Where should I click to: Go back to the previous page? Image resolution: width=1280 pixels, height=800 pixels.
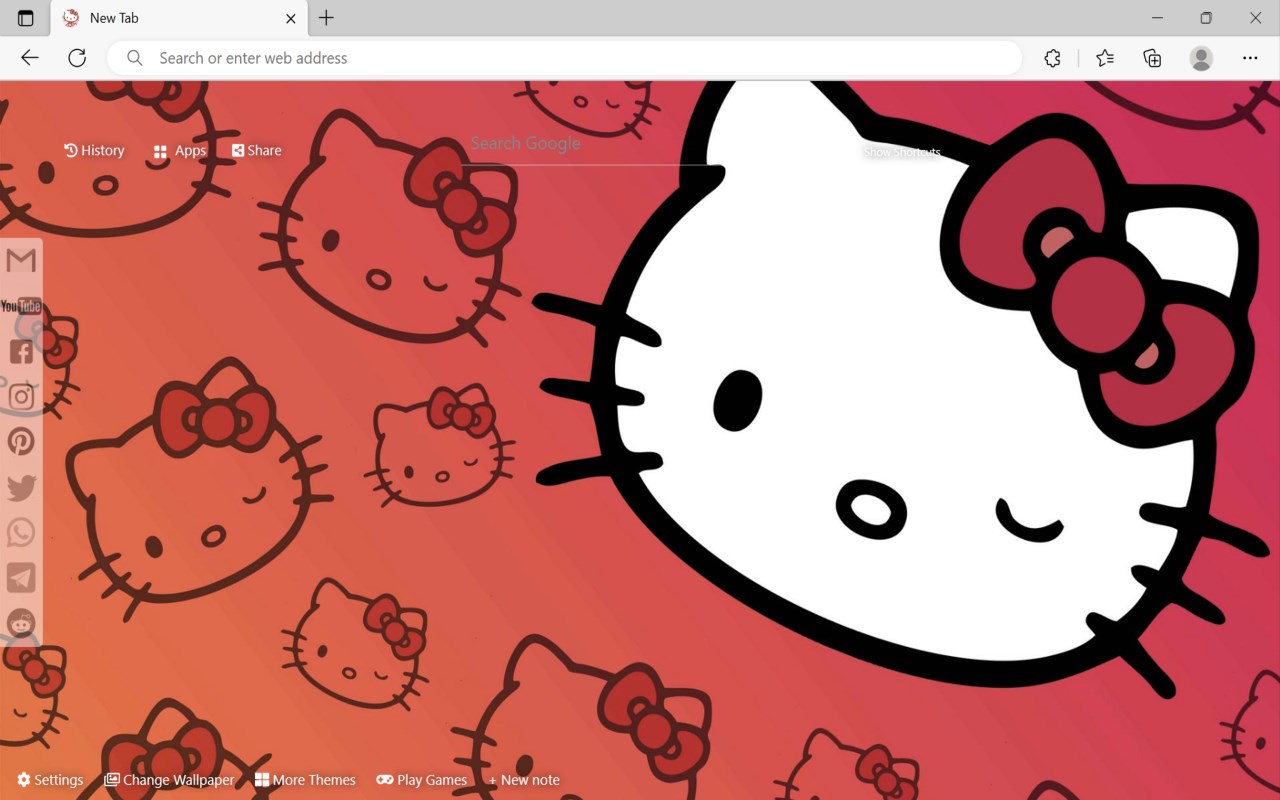30,58
